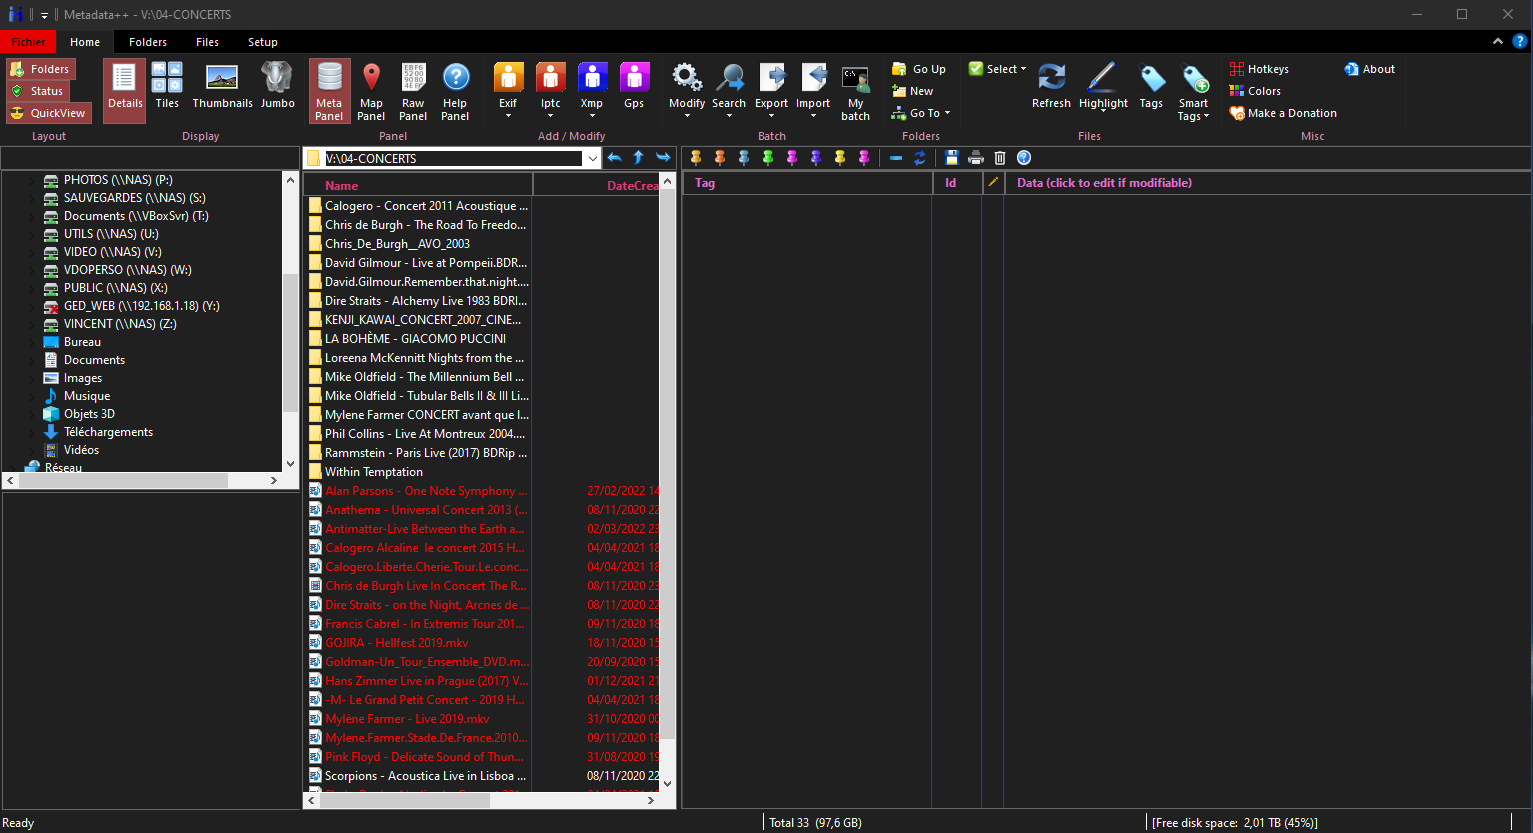This screenshot has height=833, width=1533.
Task: Click the printer icon in metadata toolbar
Action: point(976,158)
